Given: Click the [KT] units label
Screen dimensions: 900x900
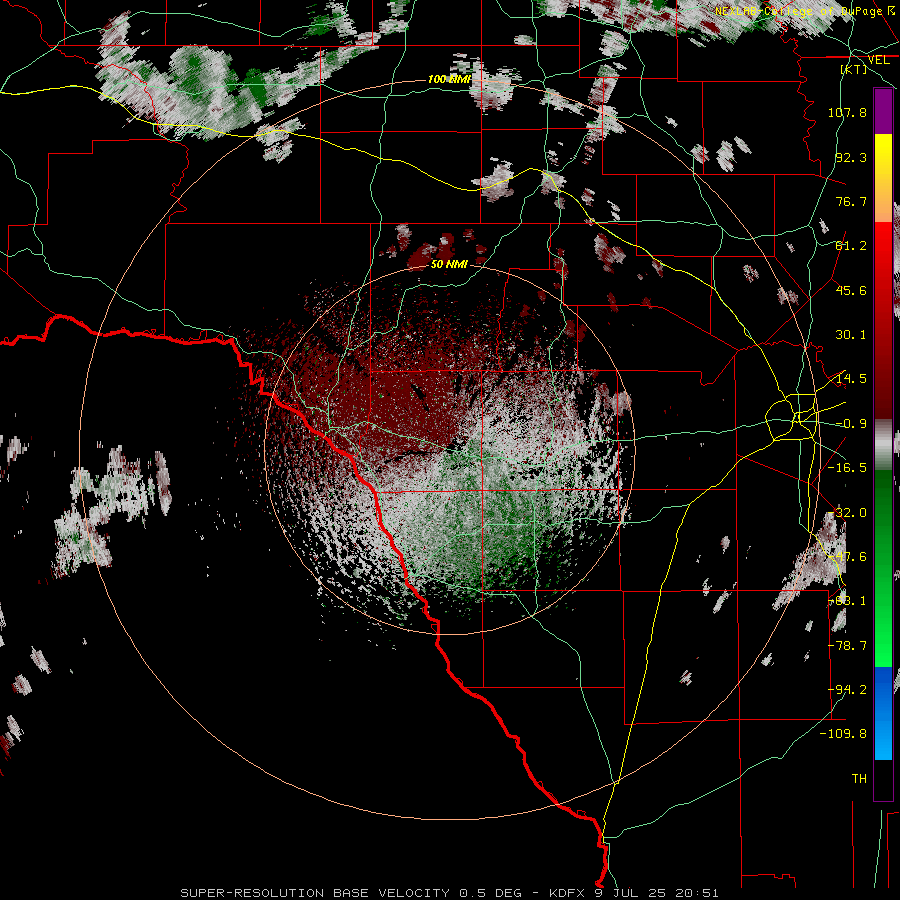Looking at the screenshot, I should 854,69.
